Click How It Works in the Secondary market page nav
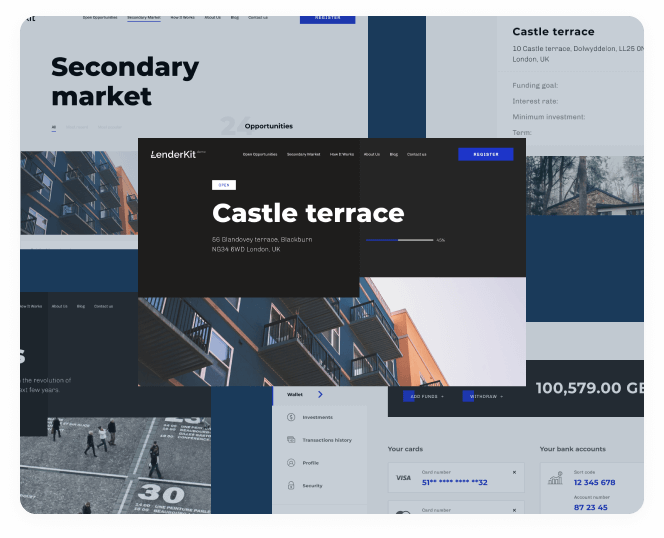 (183, 18)
